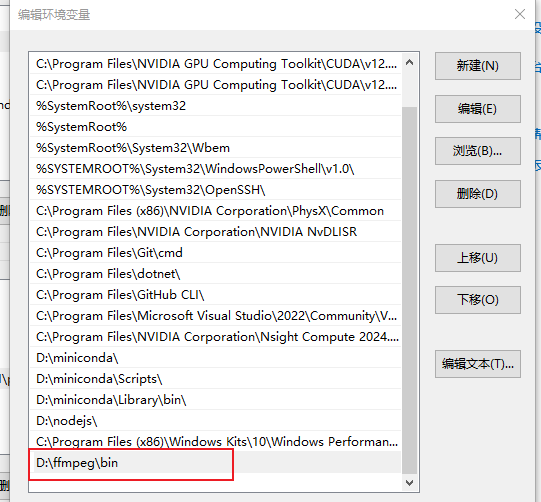
Task: Close the 编辑环境变量 dialog
Action: (520, 14)
